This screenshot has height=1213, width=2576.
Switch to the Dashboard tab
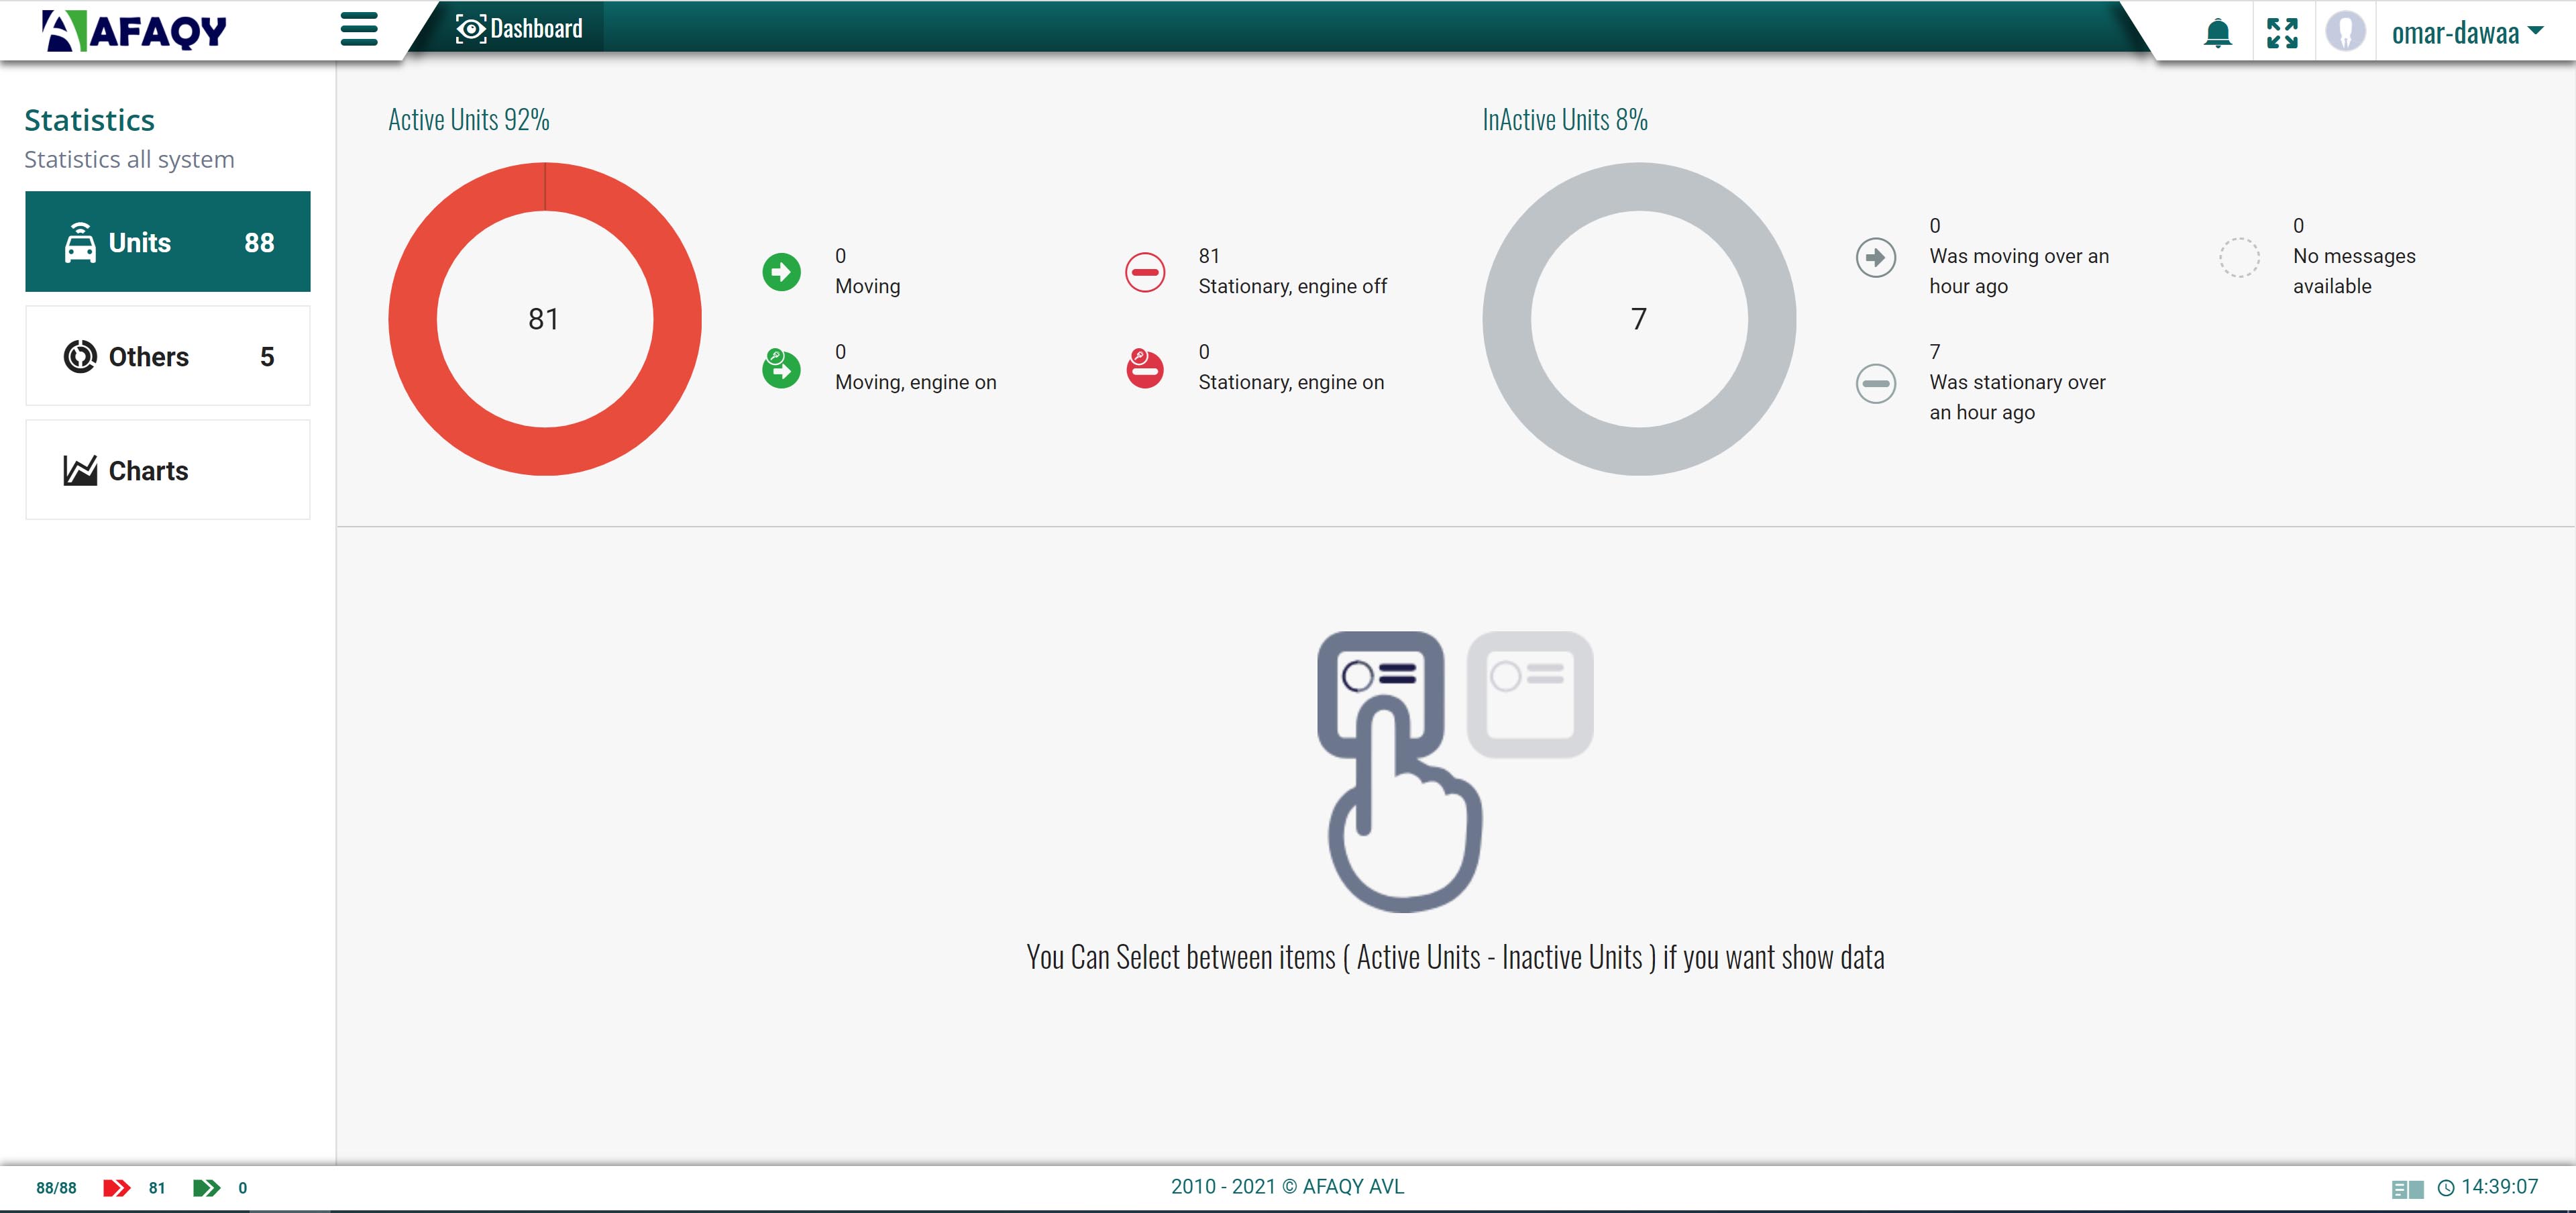519,28
